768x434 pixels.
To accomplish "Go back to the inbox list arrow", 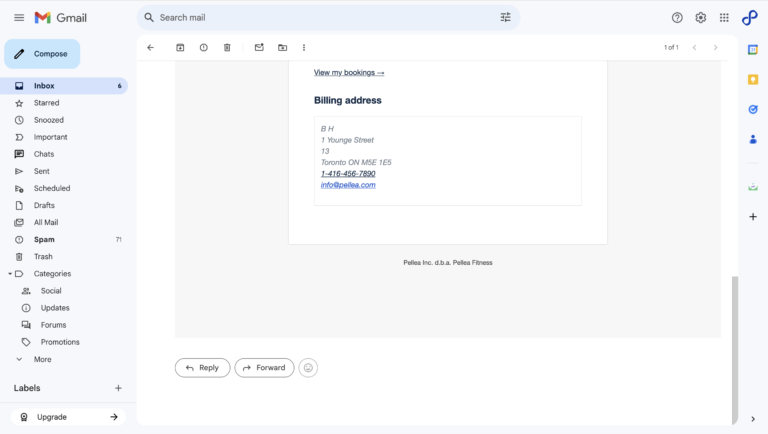I will tap(151, 47).
